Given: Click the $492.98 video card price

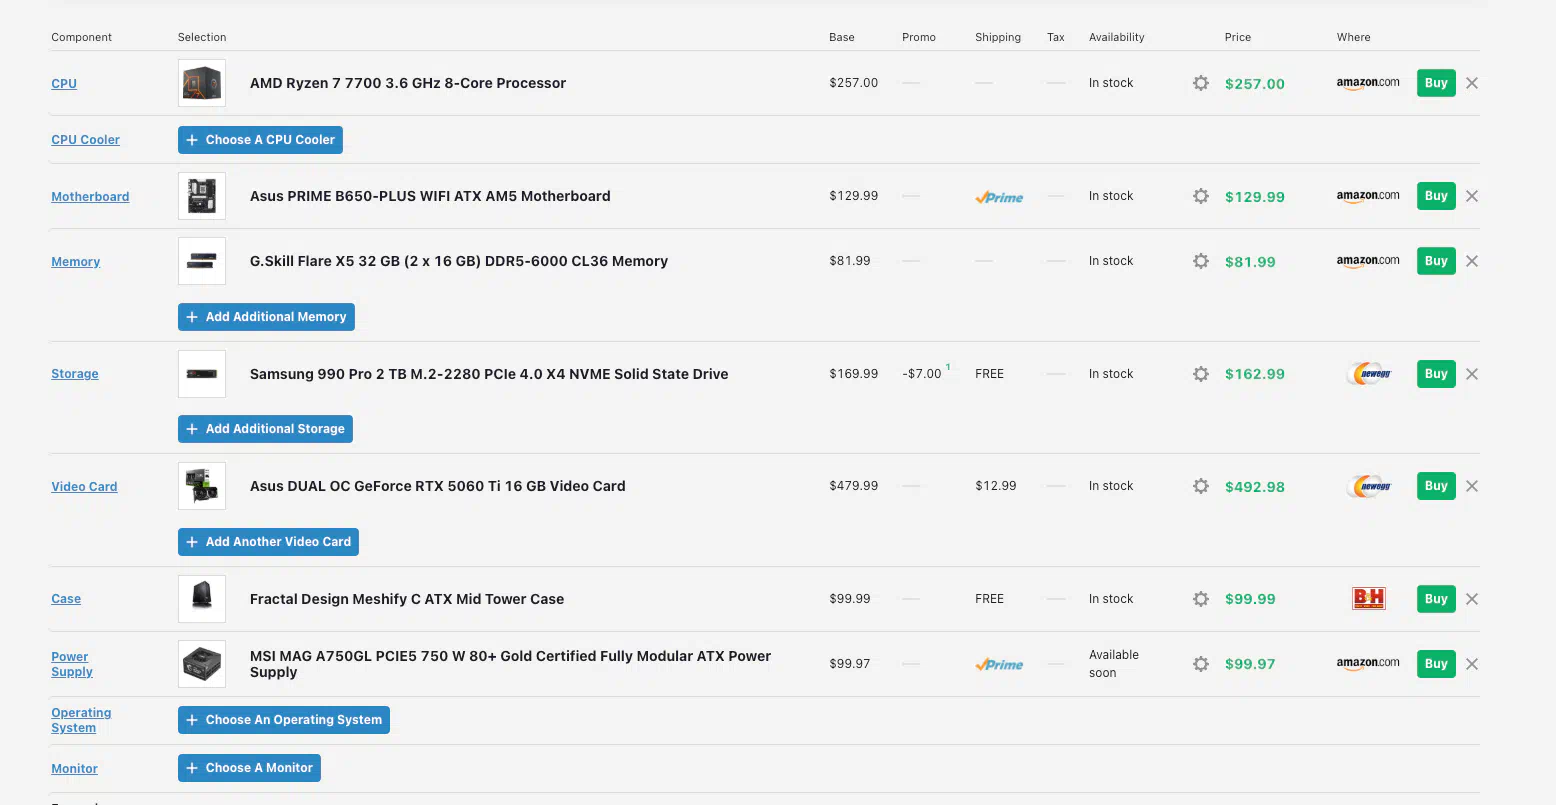Looking at the screenshot, I should pyautogui.click(x=1255, y=487).
